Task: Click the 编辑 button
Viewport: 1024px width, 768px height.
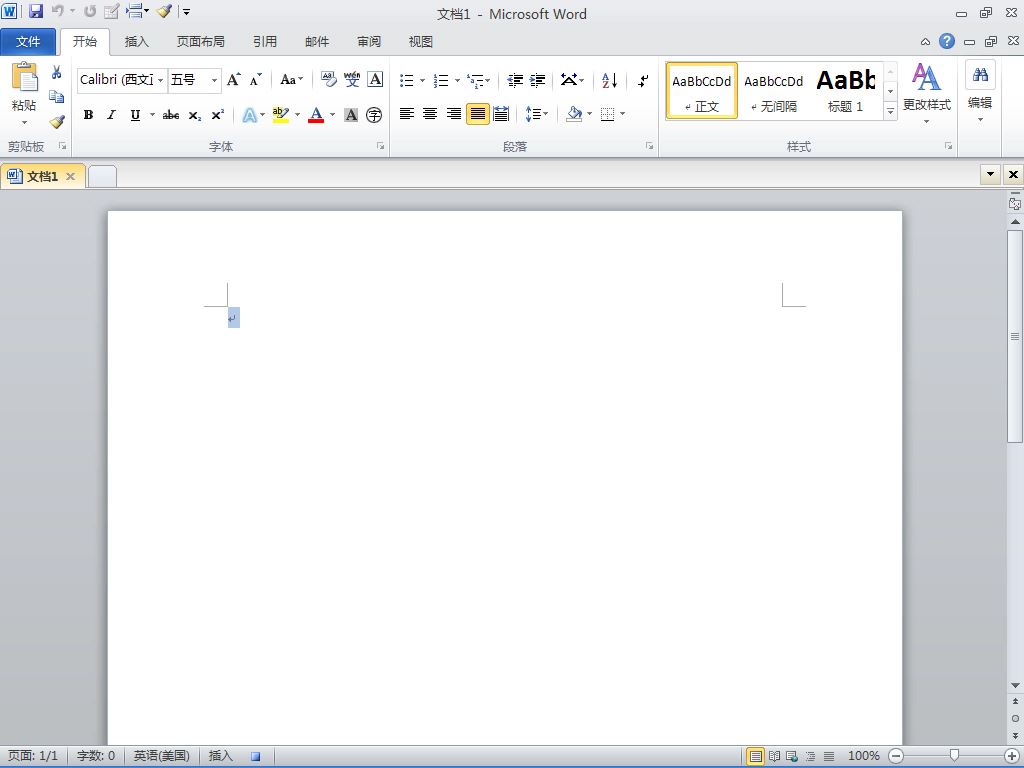Action: (x=980, y=91)
